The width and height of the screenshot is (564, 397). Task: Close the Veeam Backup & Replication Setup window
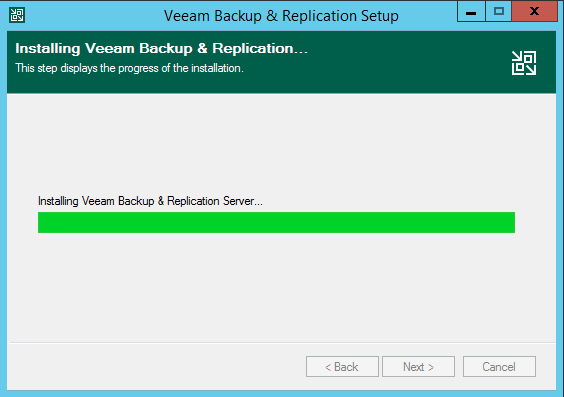tap(535, 12)
